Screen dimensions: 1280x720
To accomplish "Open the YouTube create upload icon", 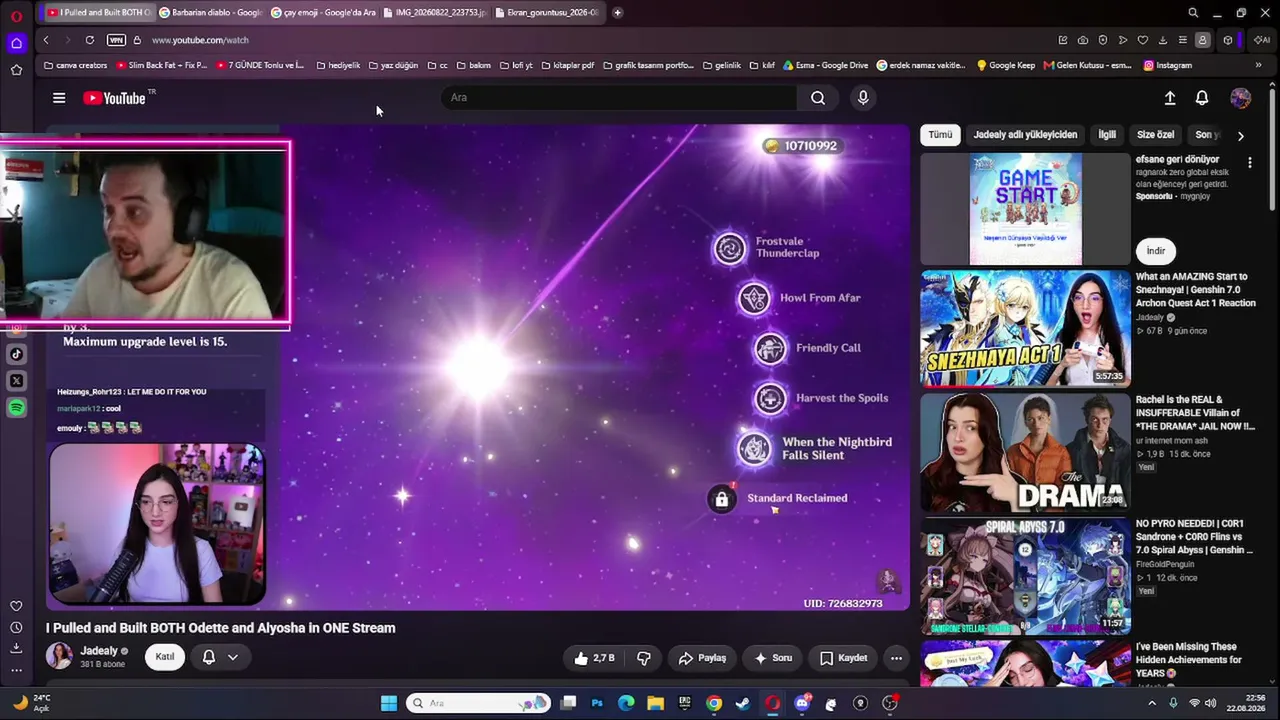I will 1170,98.
